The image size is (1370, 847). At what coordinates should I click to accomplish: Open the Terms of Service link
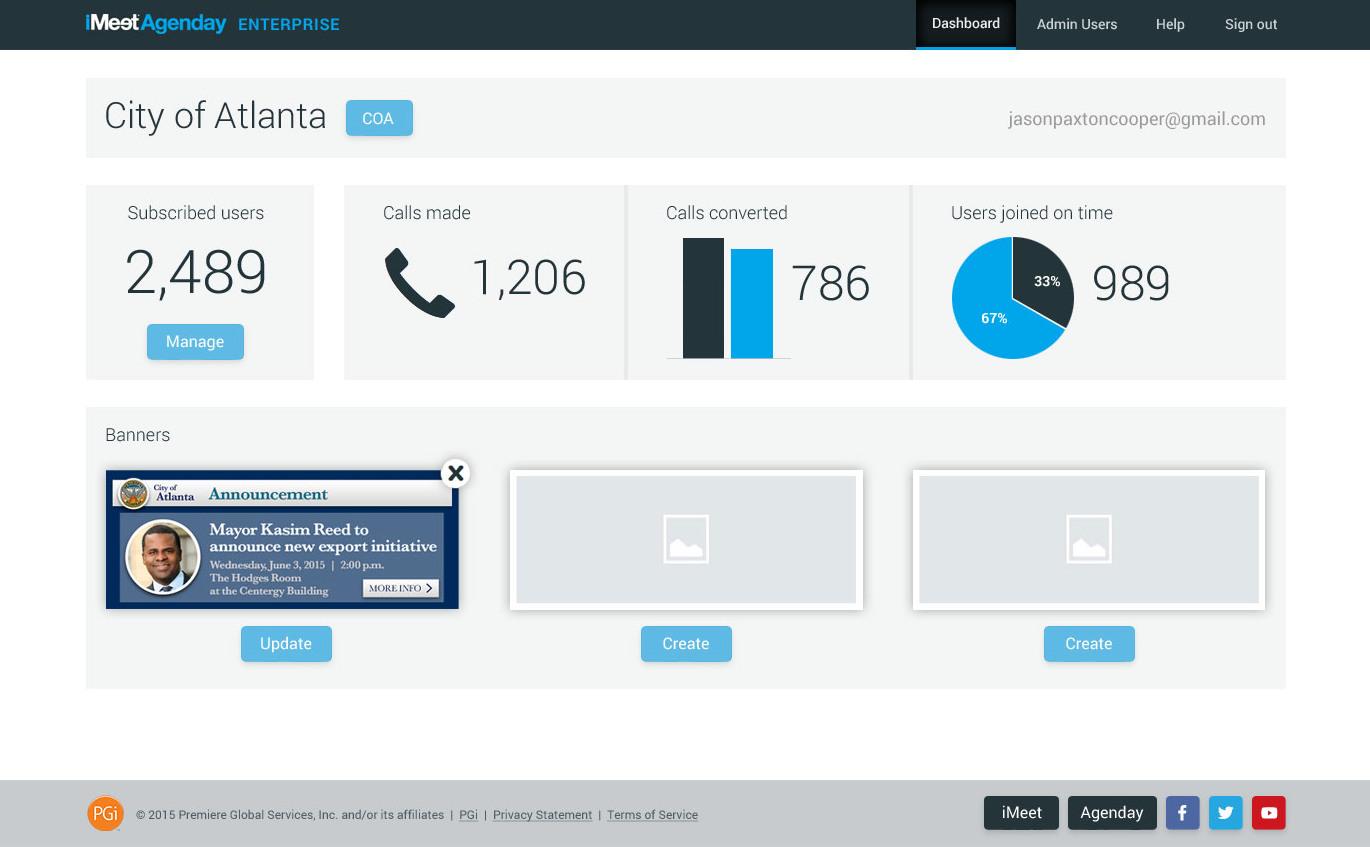(652, 815)
